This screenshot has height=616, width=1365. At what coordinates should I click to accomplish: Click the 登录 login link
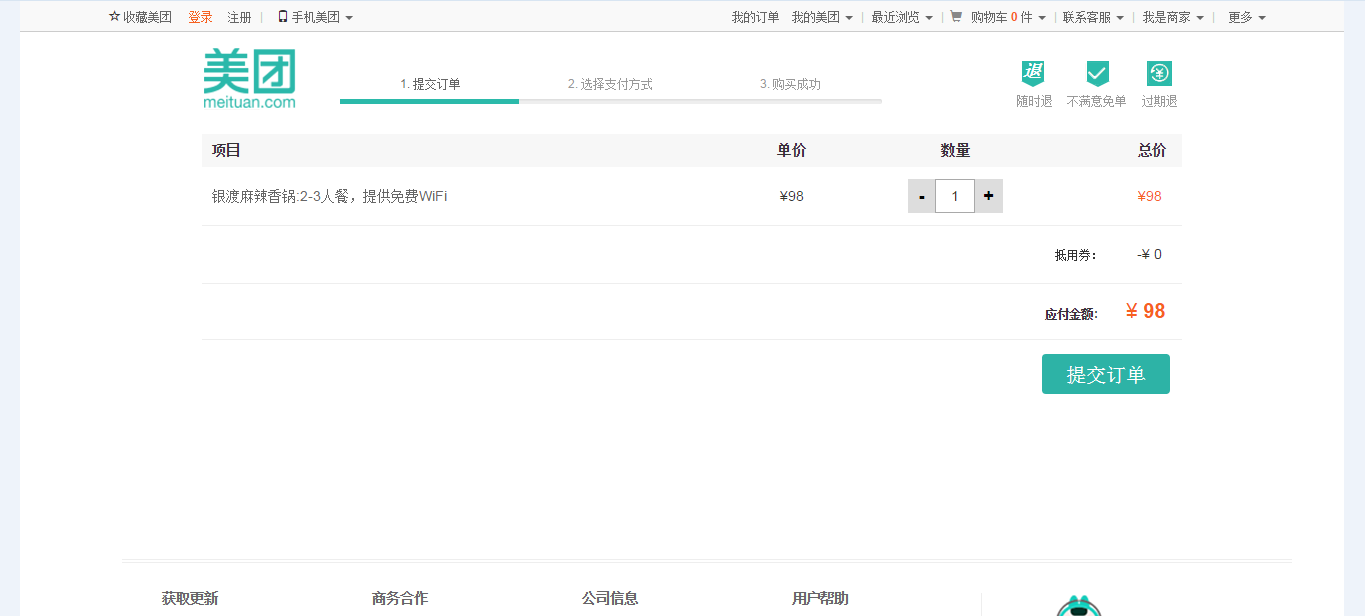point(200,17)
